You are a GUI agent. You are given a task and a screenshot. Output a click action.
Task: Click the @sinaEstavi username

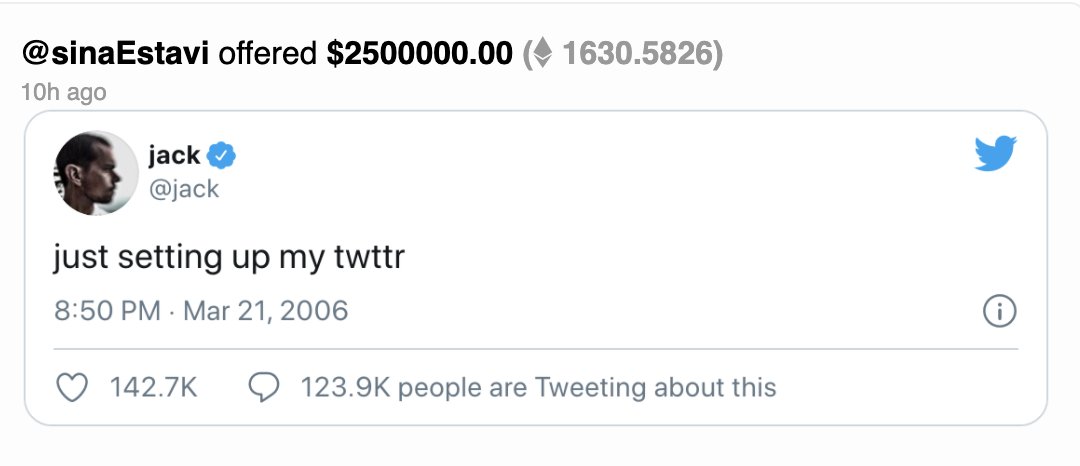click(115, 54)
